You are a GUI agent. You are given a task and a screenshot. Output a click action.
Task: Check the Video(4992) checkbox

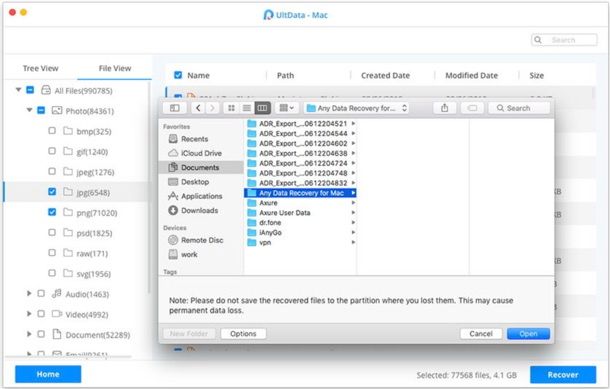41,314
